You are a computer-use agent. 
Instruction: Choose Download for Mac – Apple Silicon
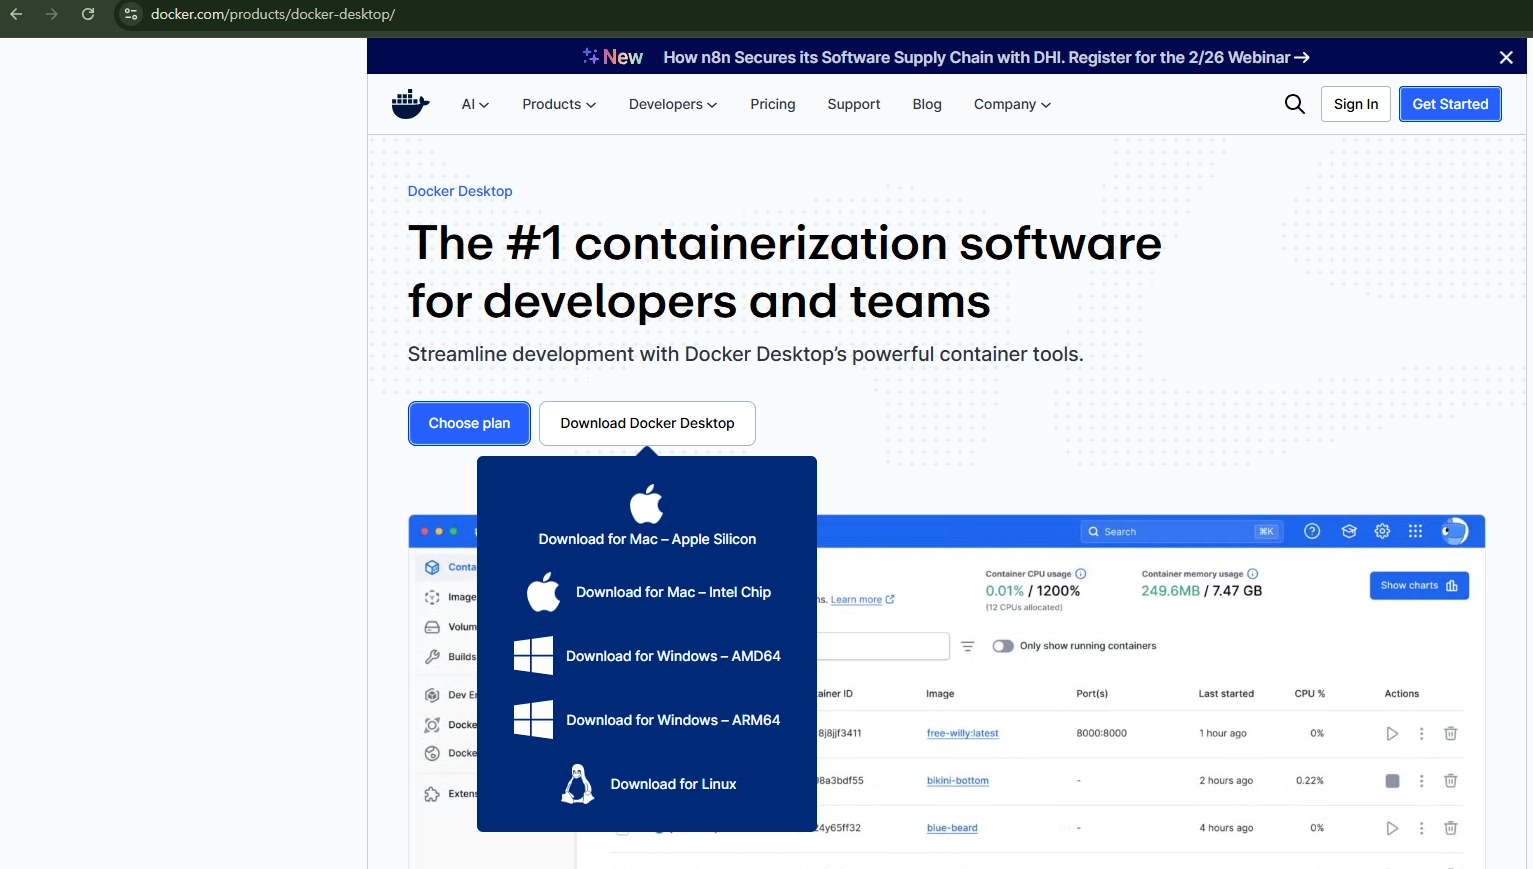[647, 516]
